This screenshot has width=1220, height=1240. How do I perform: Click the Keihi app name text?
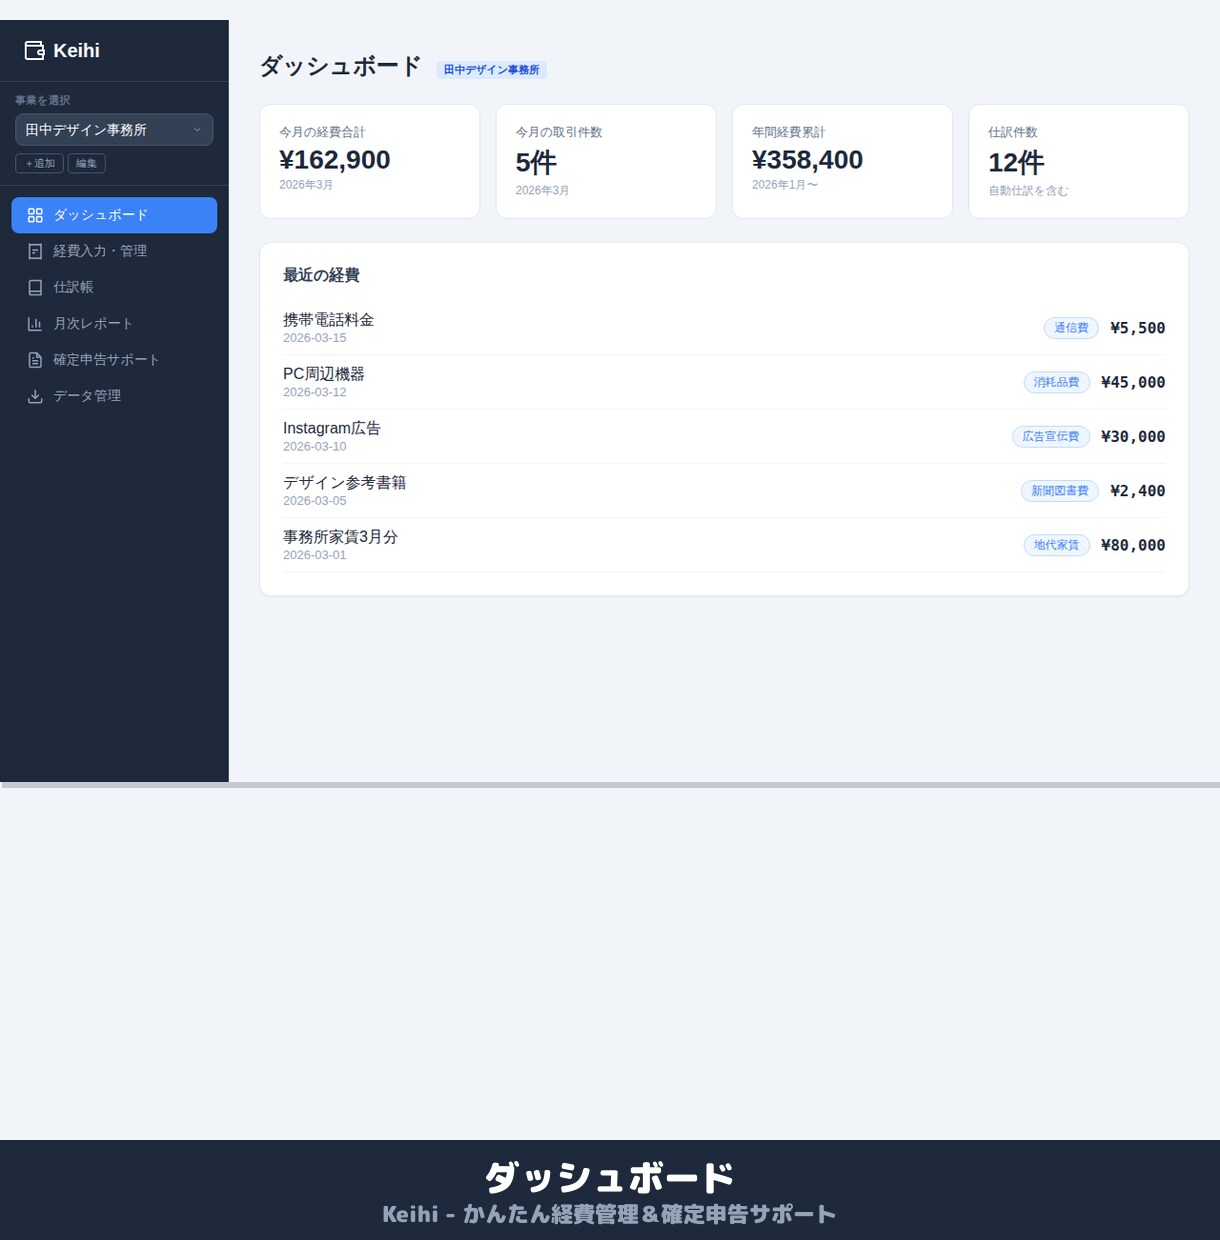pyautogui.click(x=76, y=51)
